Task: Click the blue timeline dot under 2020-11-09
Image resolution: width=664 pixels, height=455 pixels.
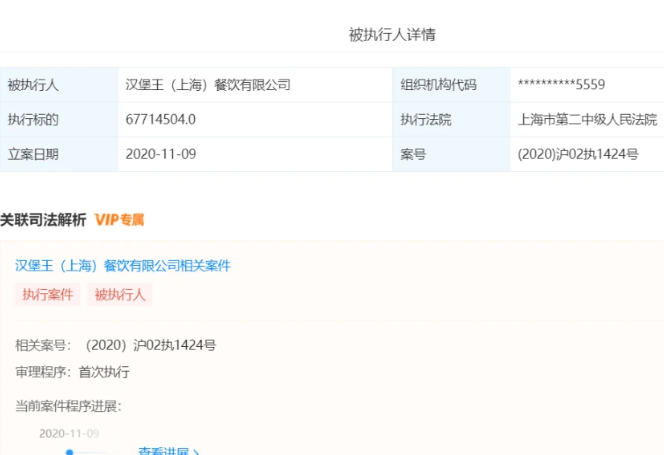Action: pyautogui.click(x=70, y=452)
